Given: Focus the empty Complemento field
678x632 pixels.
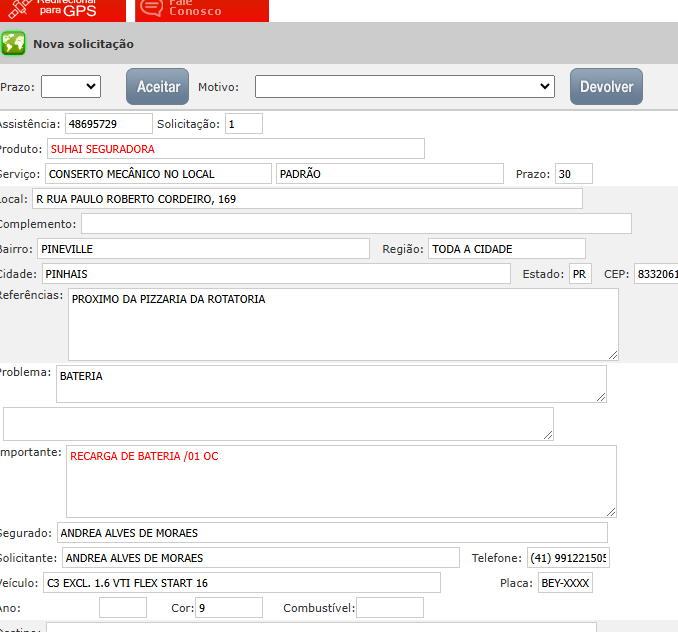Looking at the screenshot, I should pyautogui.click(x=356, y=224).
